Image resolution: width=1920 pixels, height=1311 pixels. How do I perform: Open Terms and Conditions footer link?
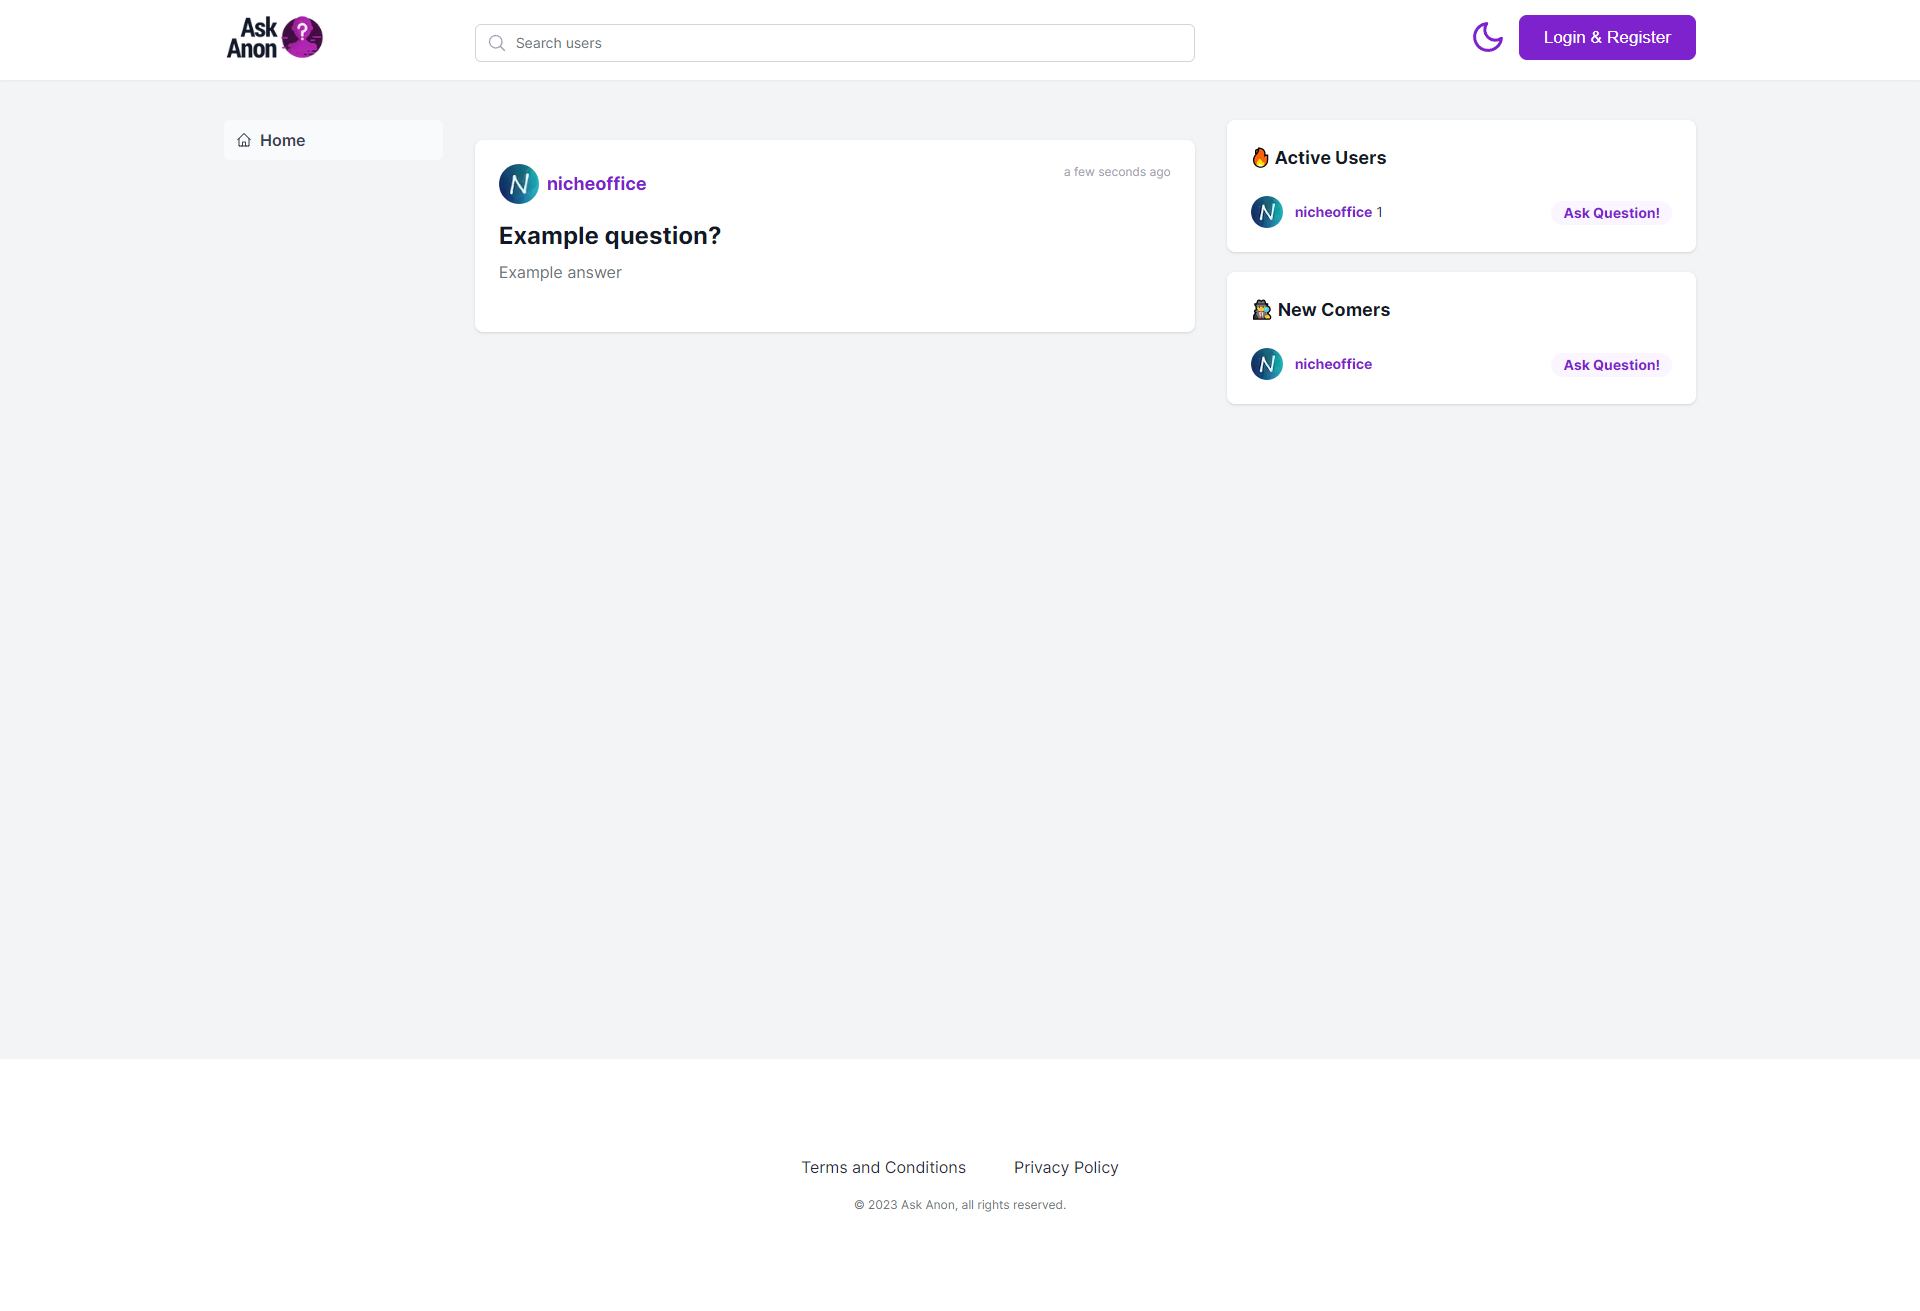pos(883,1167)
